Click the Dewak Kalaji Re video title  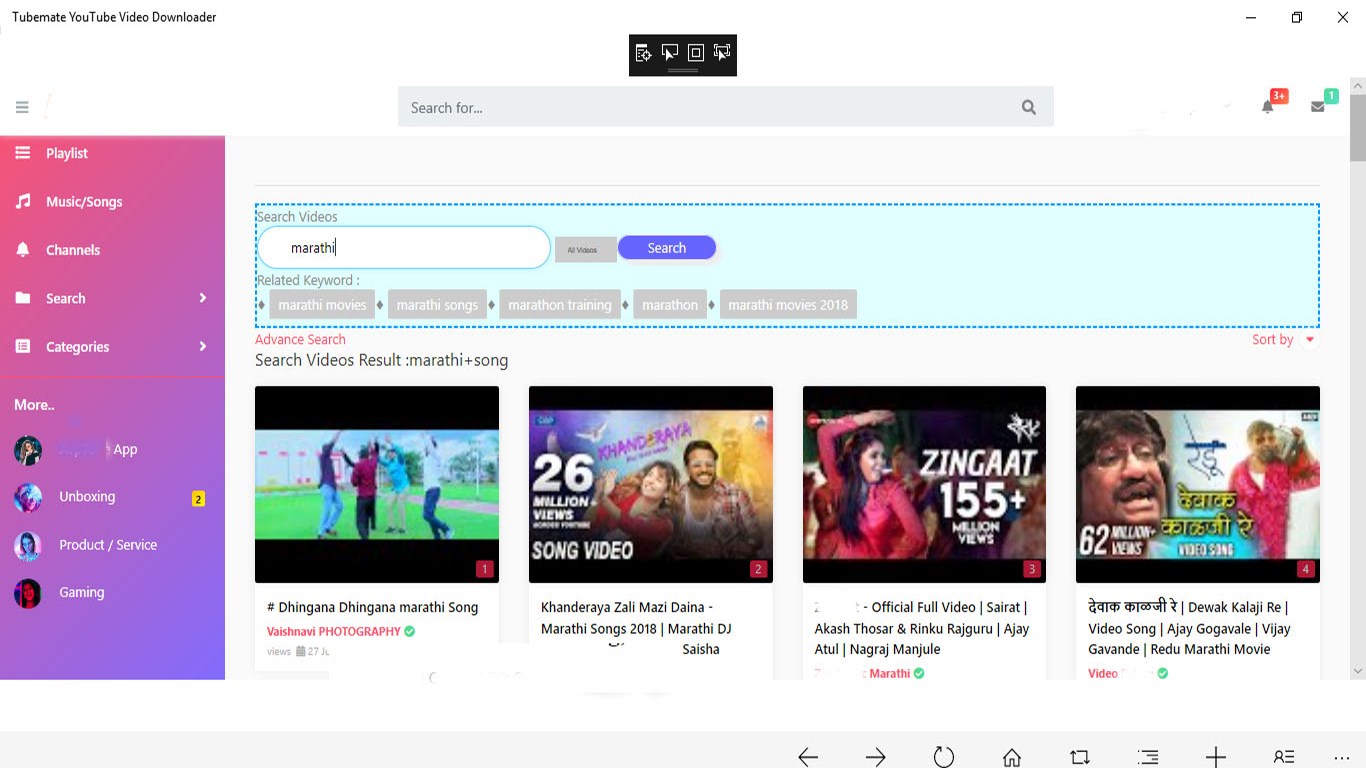1189,628
